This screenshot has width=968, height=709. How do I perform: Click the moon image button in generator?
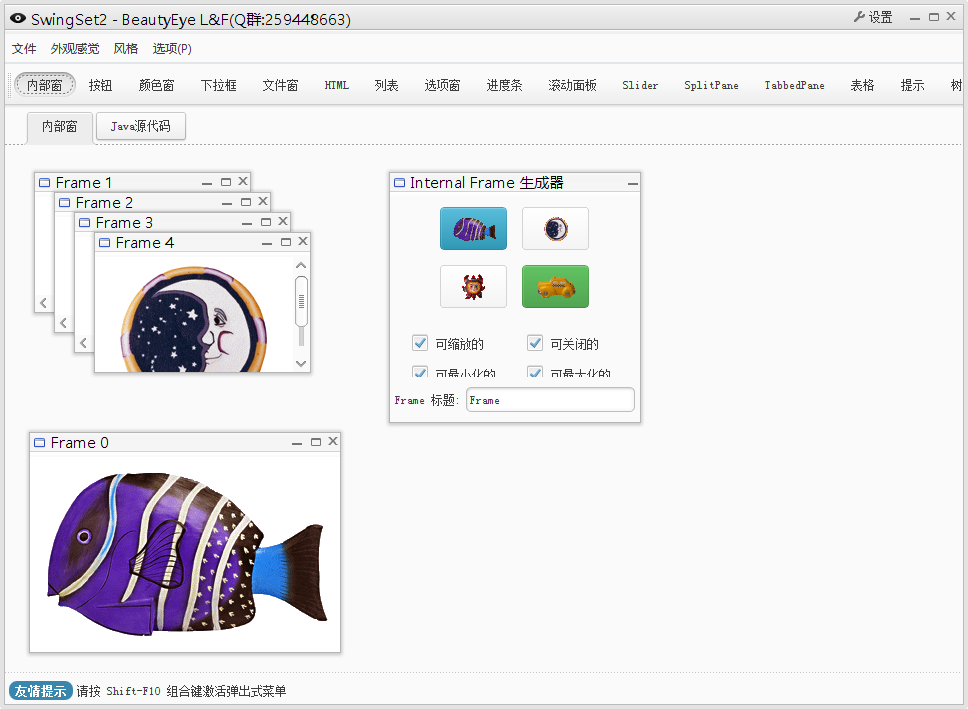pyautogui.click(x=555, y=229)
